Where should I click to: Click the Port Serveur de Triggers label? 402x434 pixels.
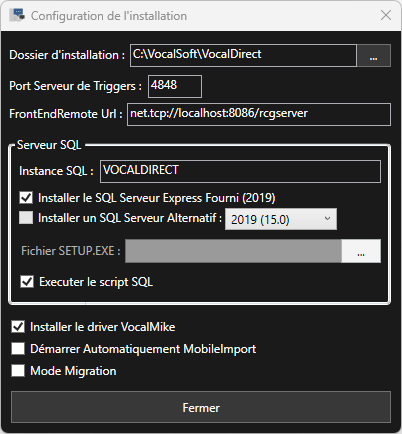click(x=75, y=86)
